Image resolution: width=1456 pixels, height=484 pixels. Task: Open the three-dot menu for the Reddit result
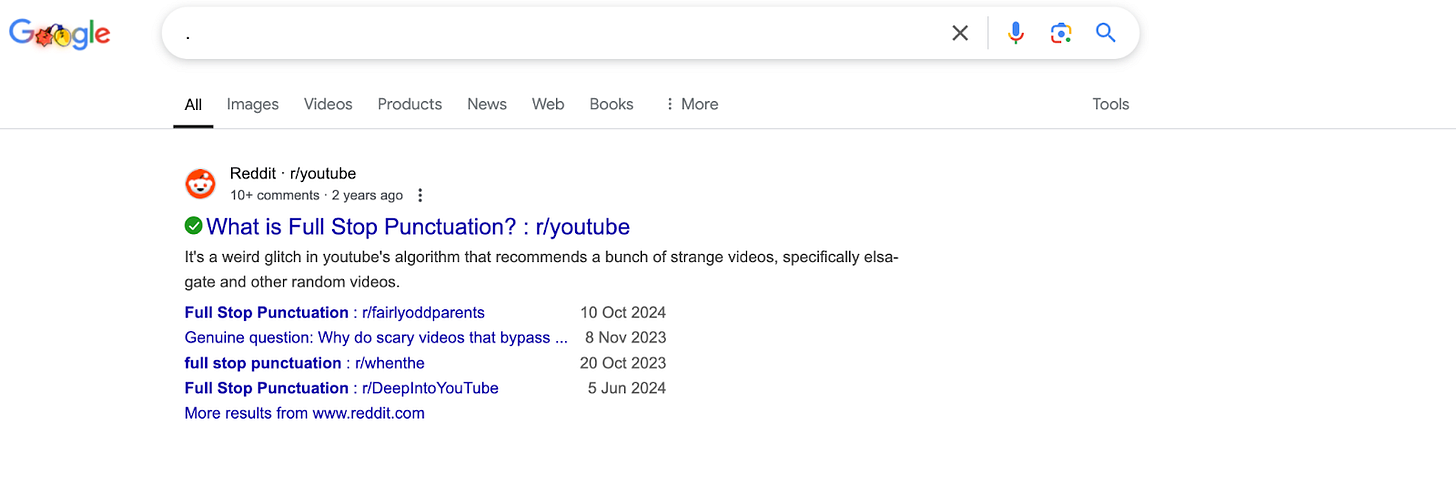(x=420, y=195)
